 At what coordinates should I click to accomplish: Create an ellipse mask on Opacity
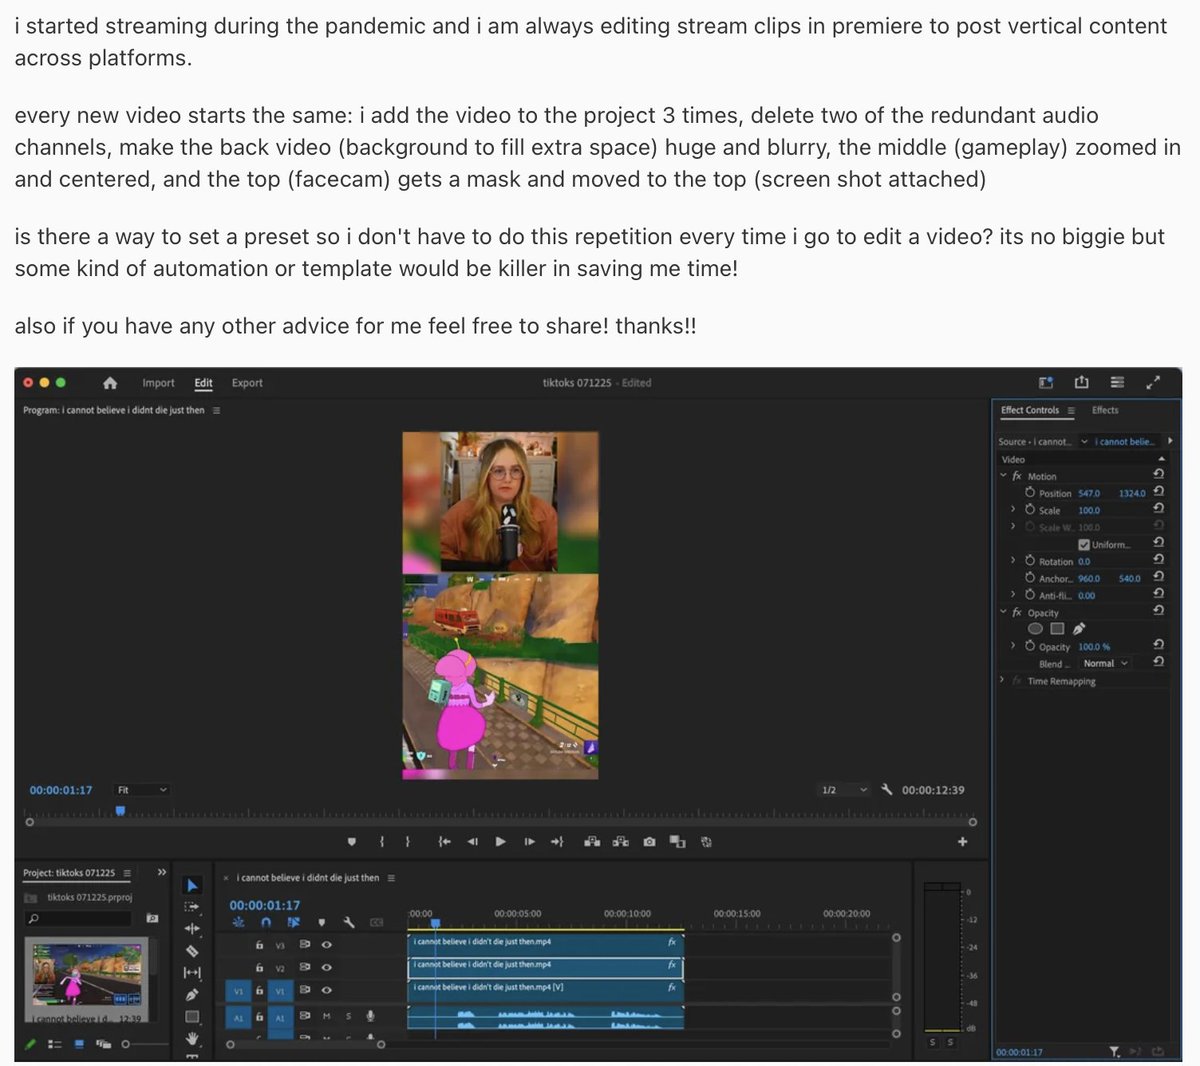click(x=1035, y=628)
